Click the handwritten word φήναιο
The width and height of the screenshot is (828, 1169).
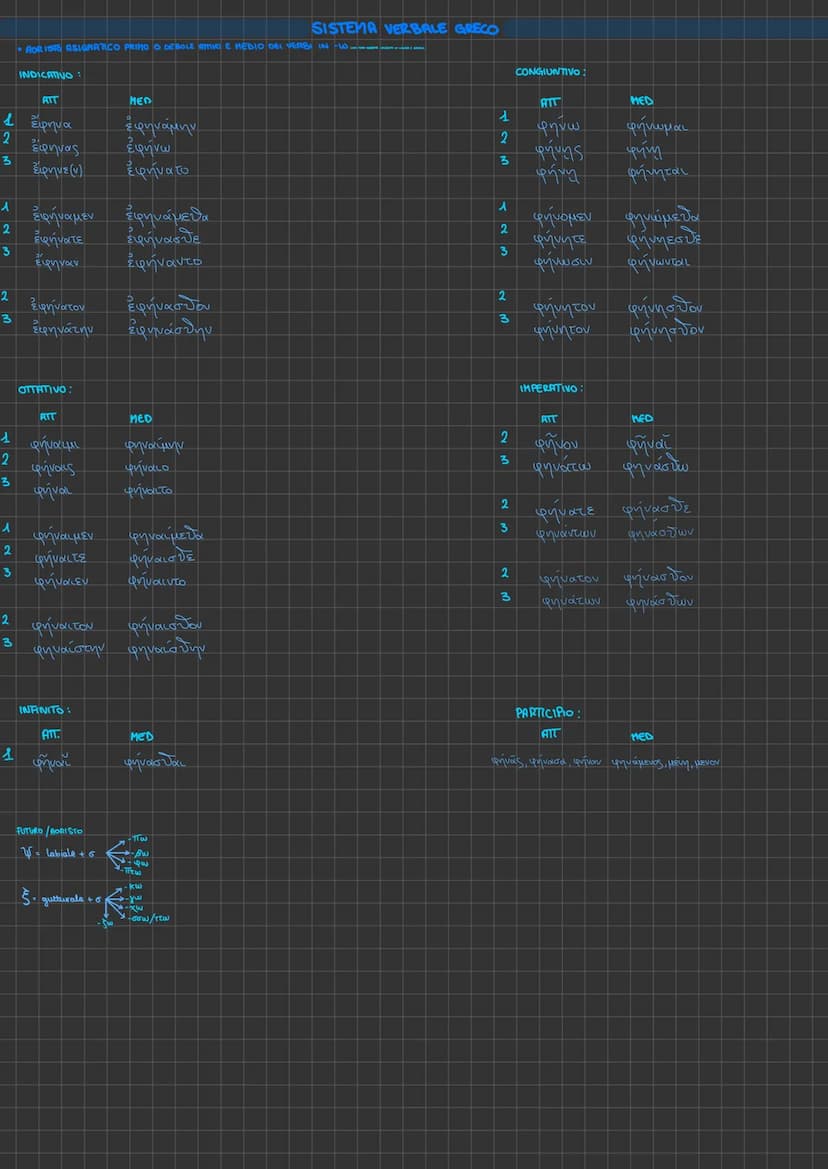click(x=147, y=468)
